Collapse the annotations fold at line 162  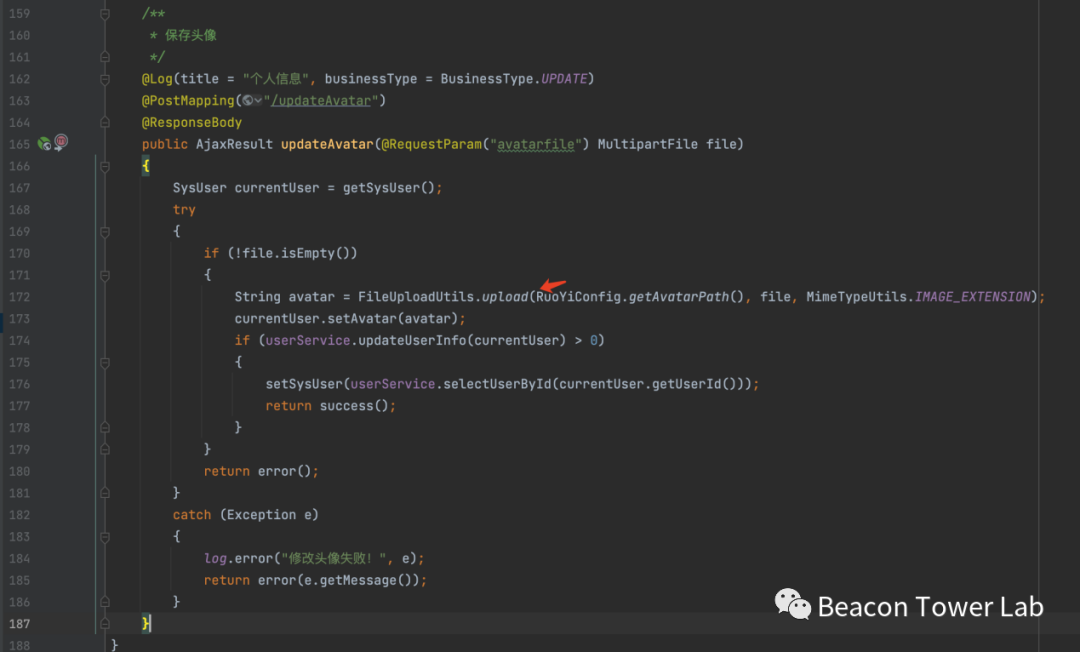tap(105, 79)
